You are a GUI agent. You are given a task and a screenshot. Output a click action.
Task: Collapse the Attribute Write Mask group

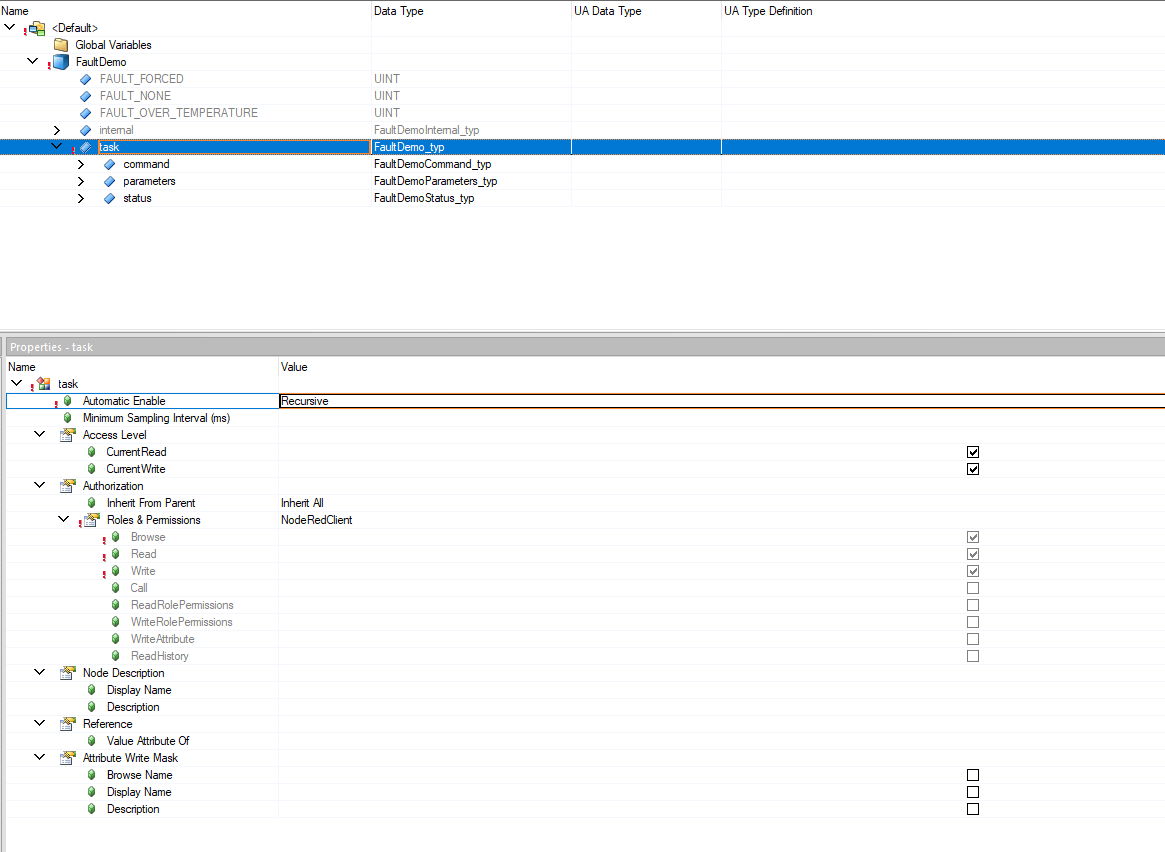click(x=39, y=757)
